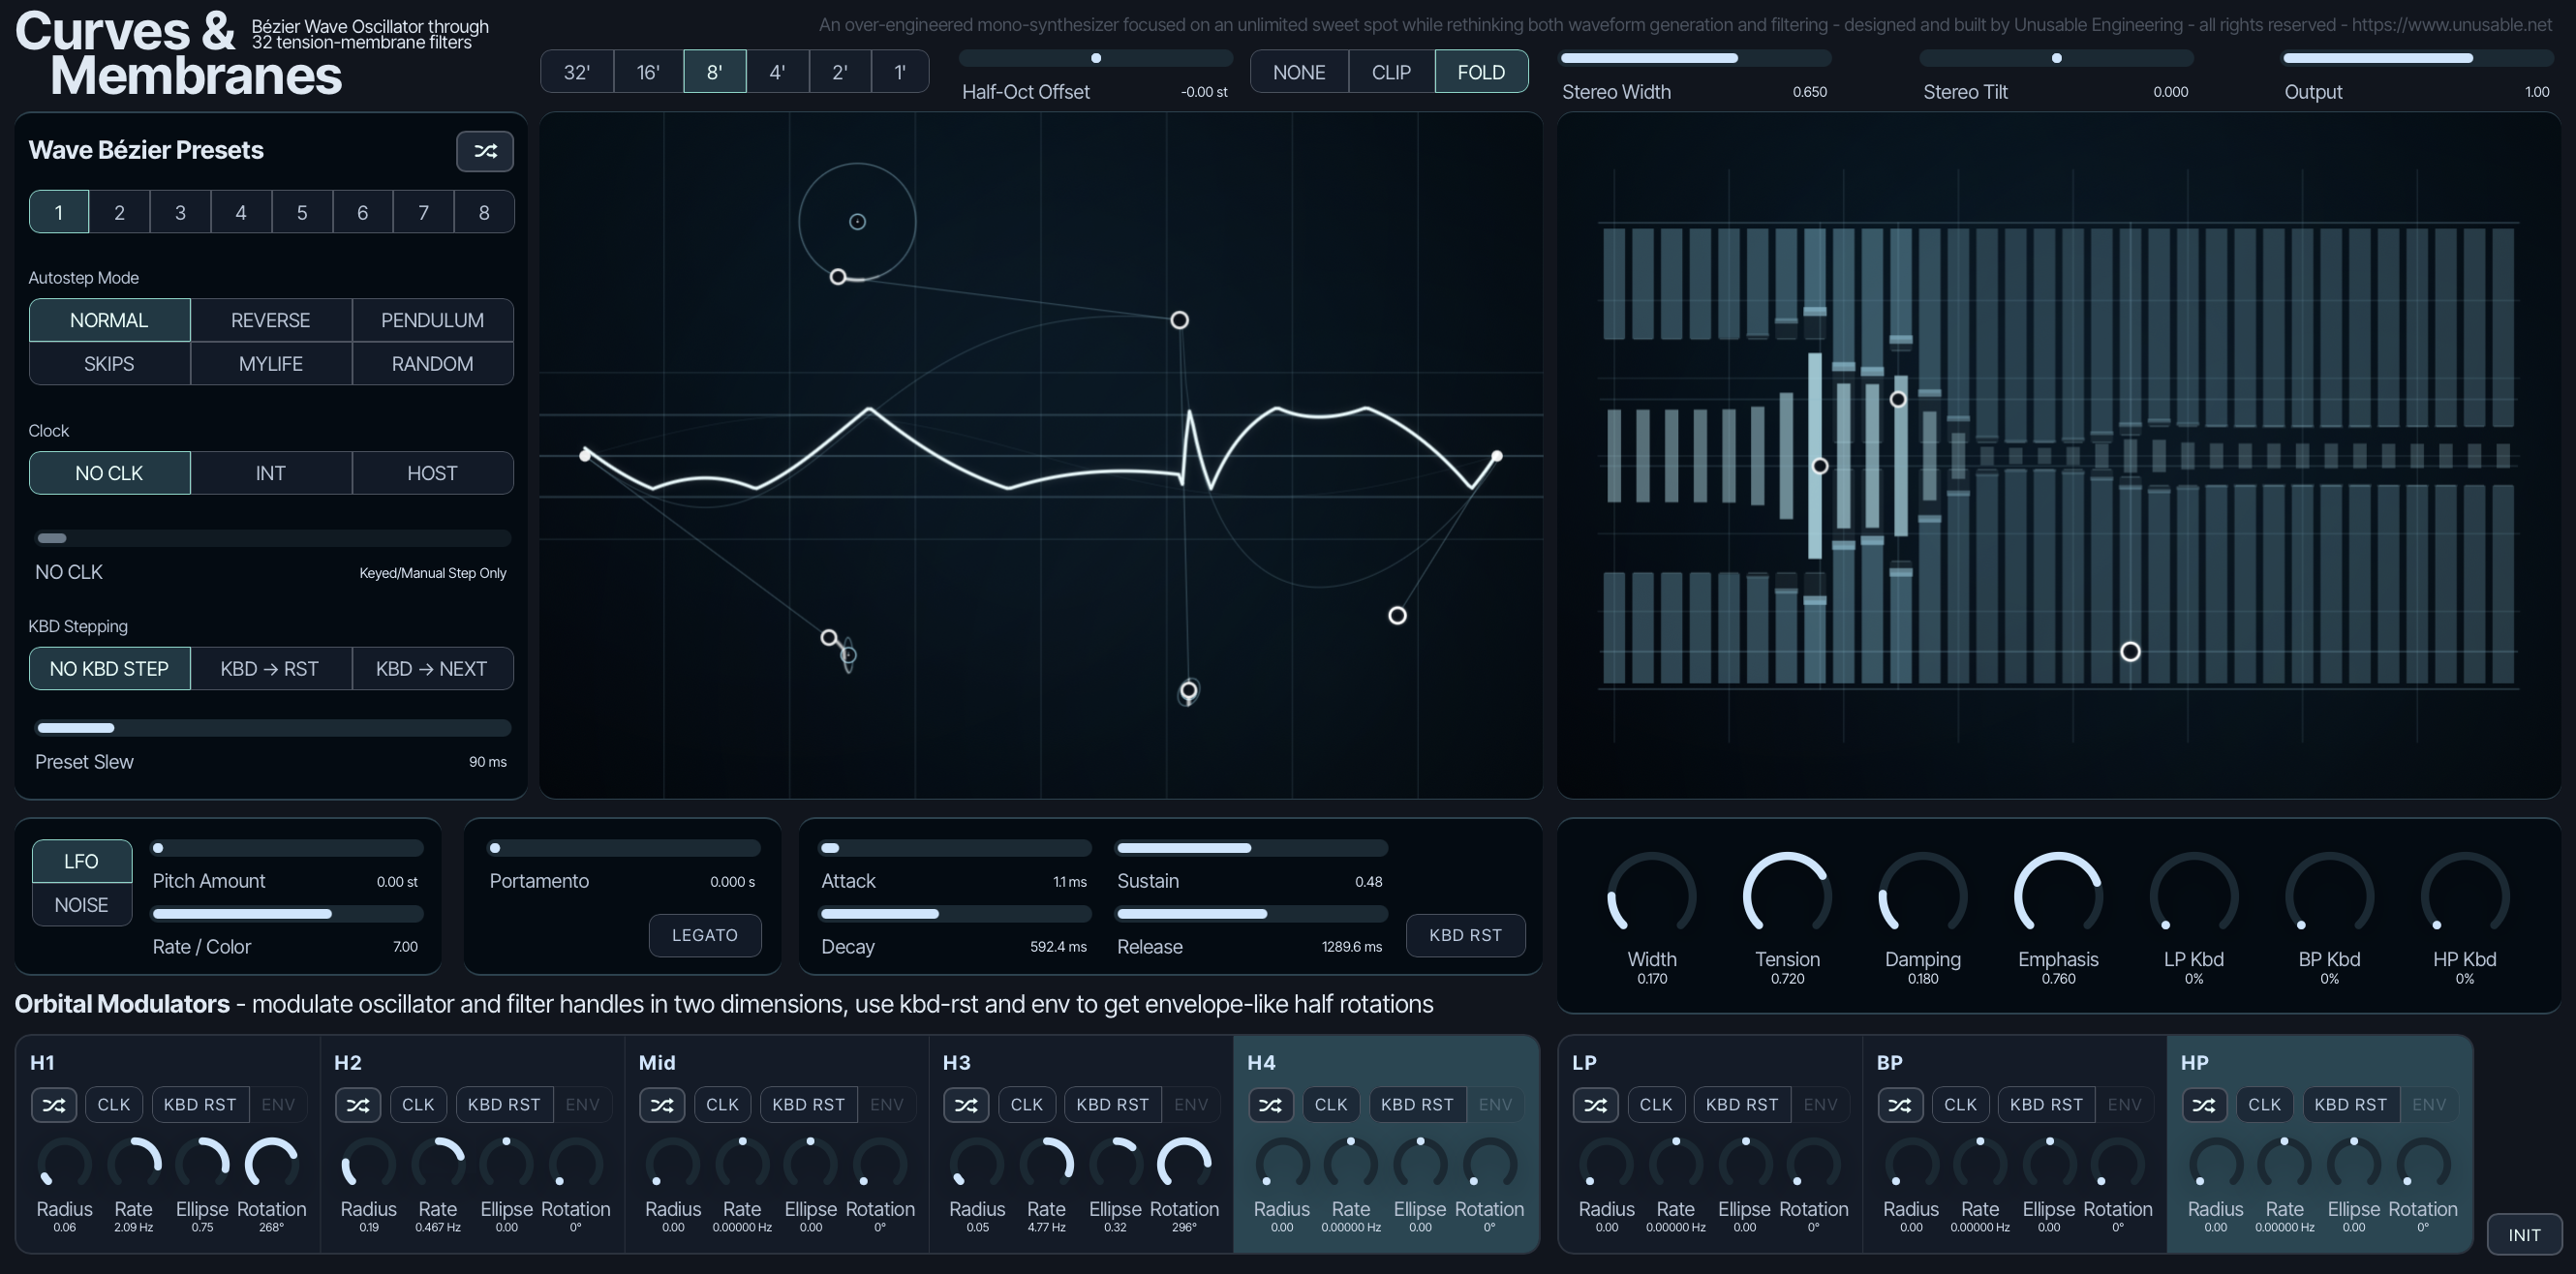Choose the 16' octave footage
The height and width of the screenshot is (1274, 2576).
click(x=648, y=72)
